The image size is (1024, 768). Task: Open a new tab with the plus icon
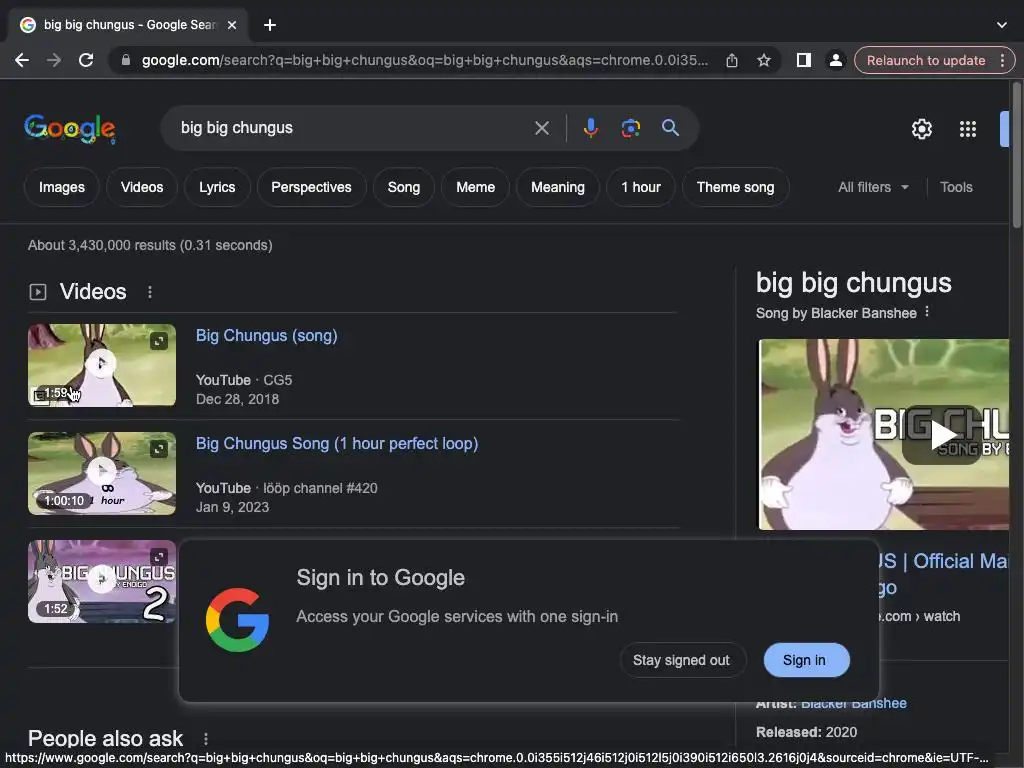[270, 25]
